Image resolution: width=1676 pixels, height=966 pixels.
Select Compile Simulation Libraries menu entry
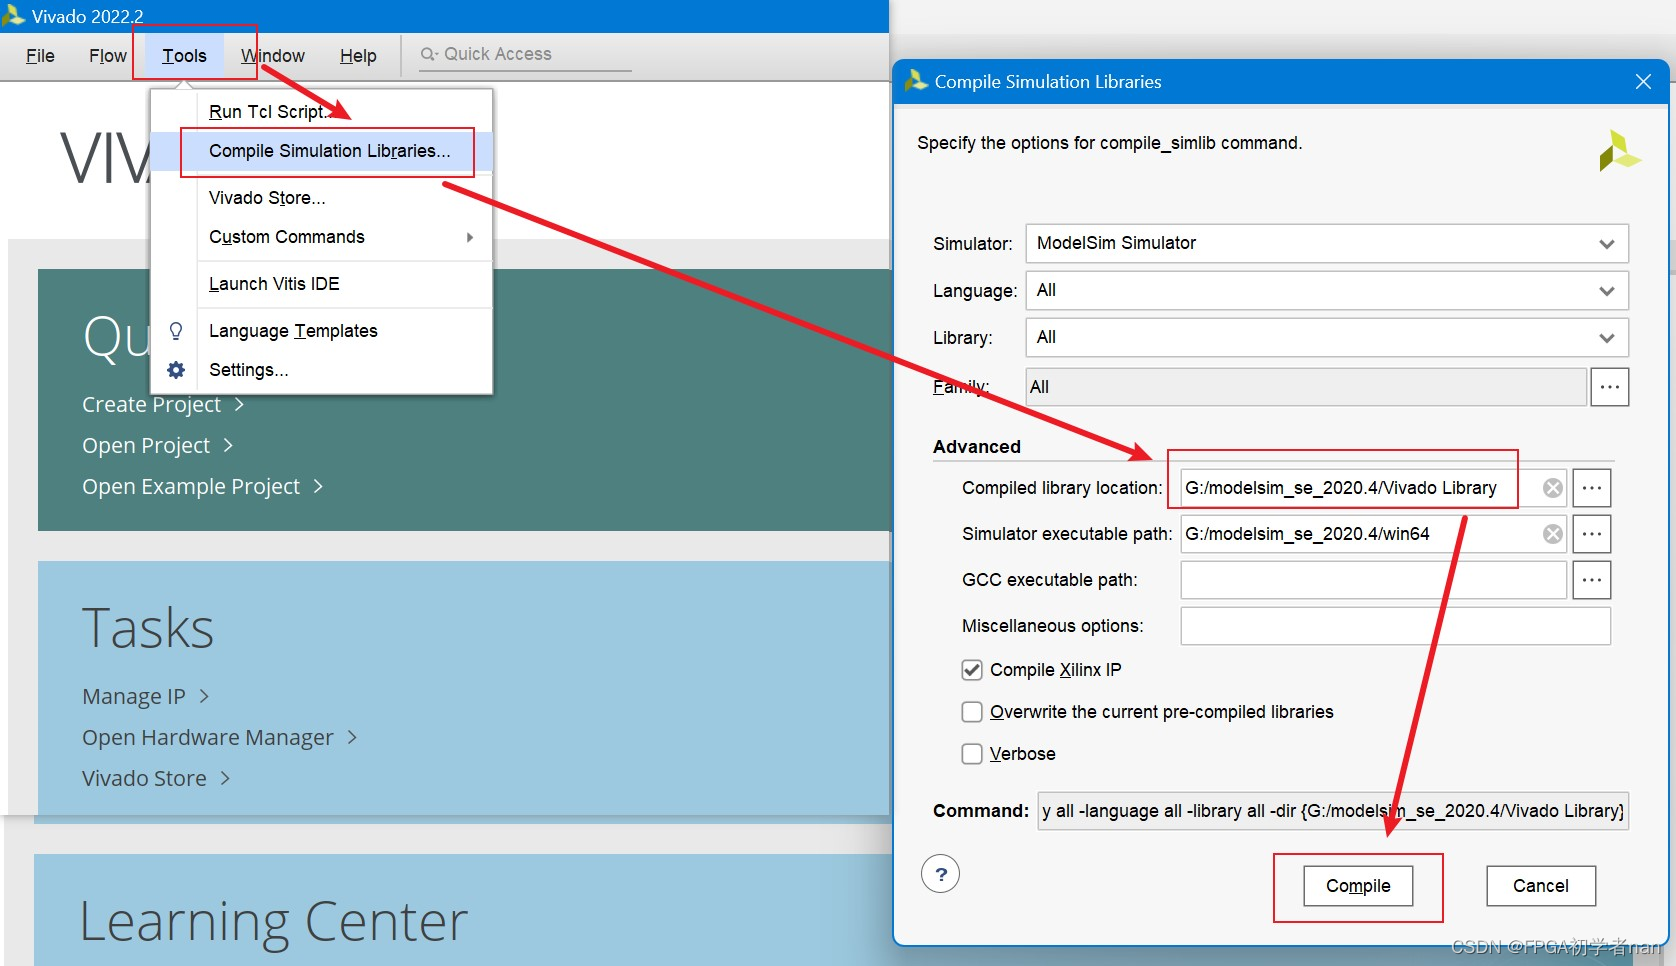tap(321, 151)
